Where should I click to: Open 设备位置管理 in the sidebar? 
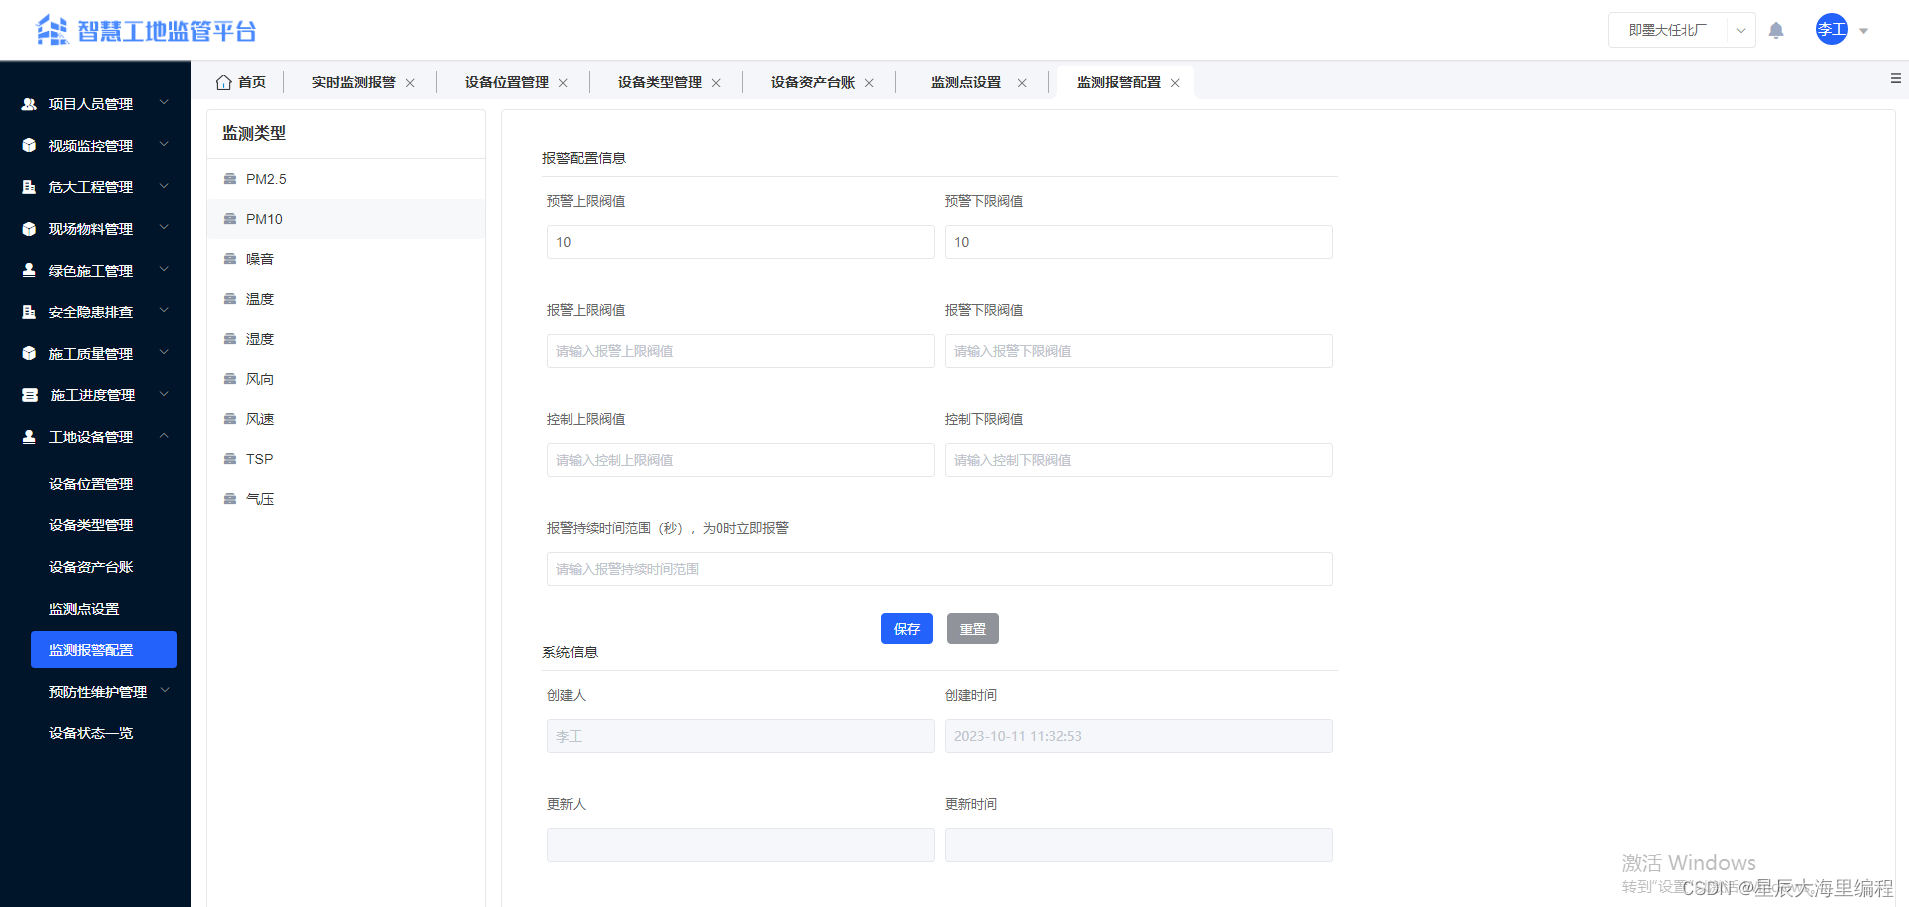[x=91, y=484]
